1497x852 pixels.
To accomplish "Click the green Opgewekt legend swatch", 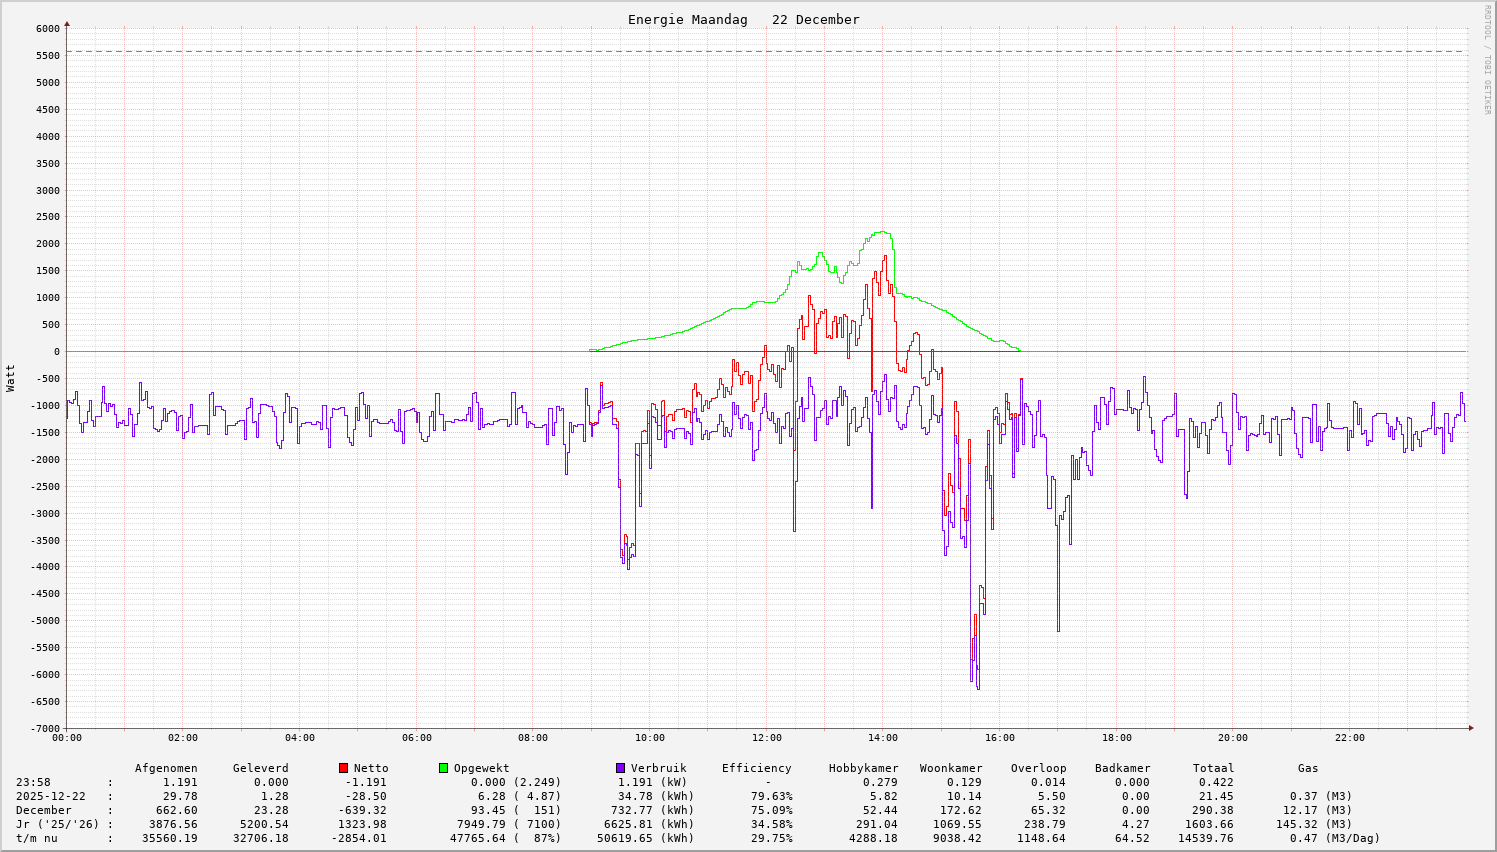I will [x=443, y=768].
